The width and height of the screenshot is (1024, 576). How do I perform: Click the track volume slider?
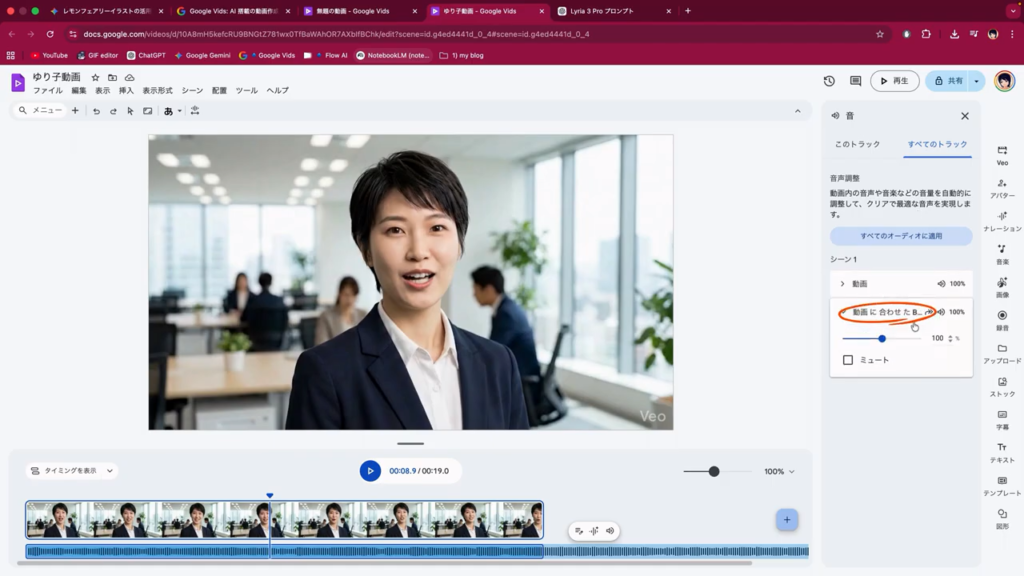click(x=881, y=338)
